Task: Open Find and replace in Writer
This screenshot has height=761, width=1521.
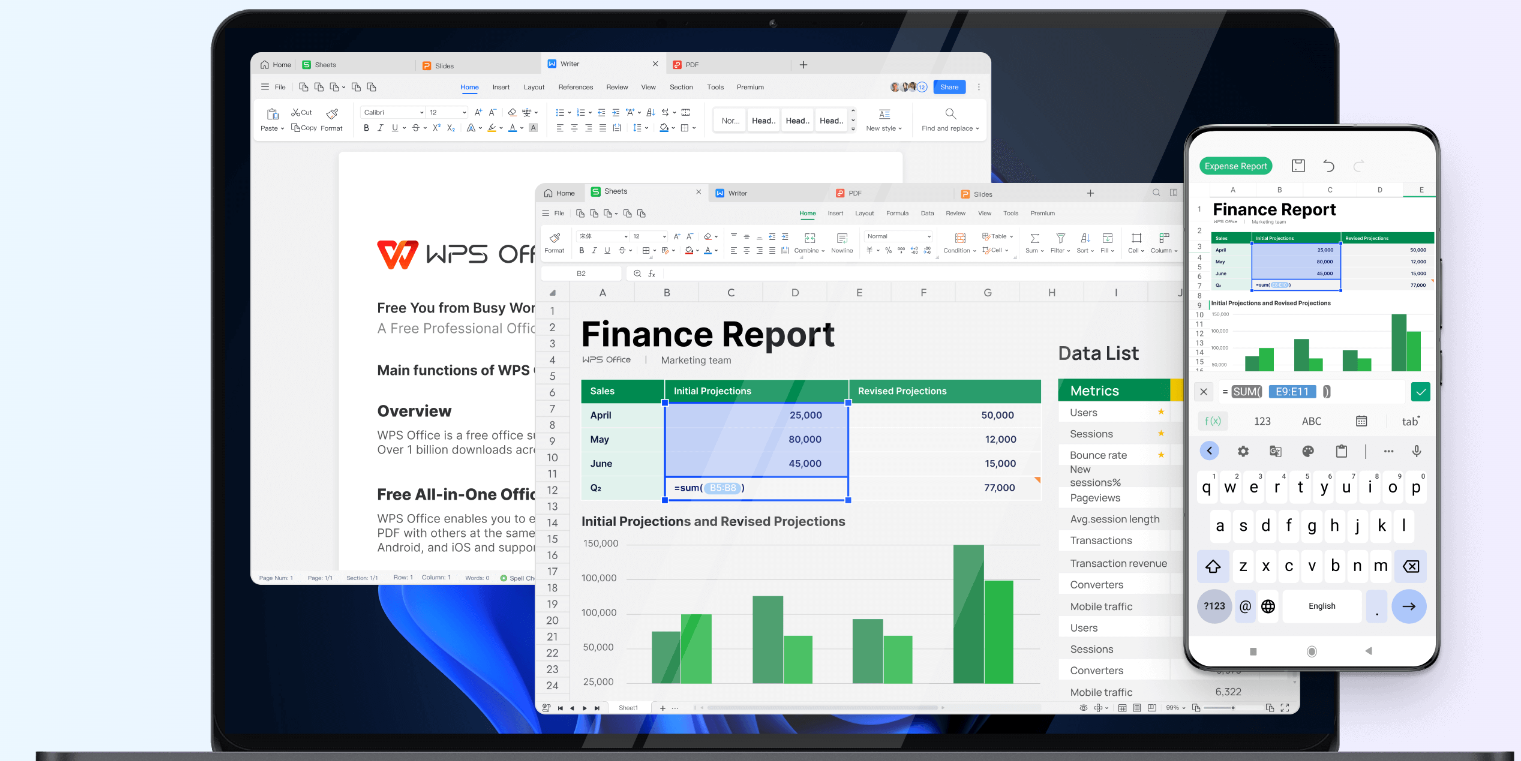Action: 950,121
